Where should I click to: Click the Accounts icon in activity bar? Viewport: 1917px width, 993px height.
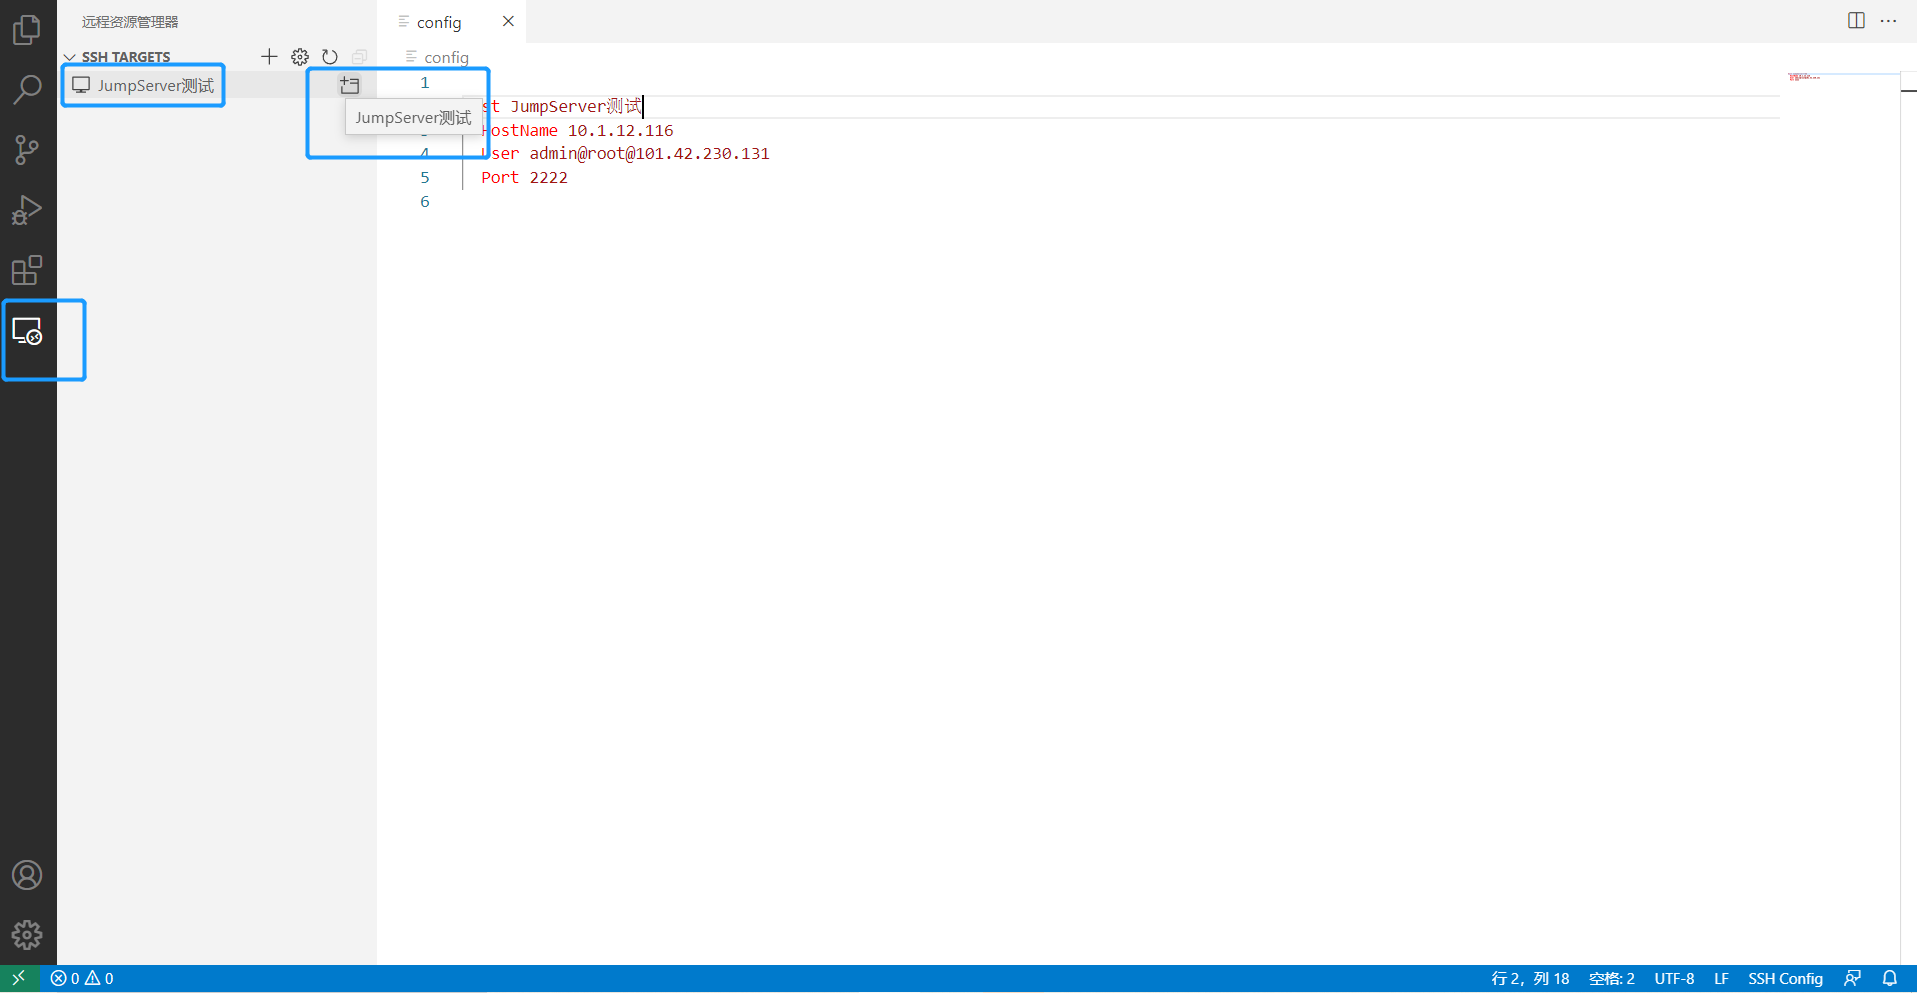27,875
